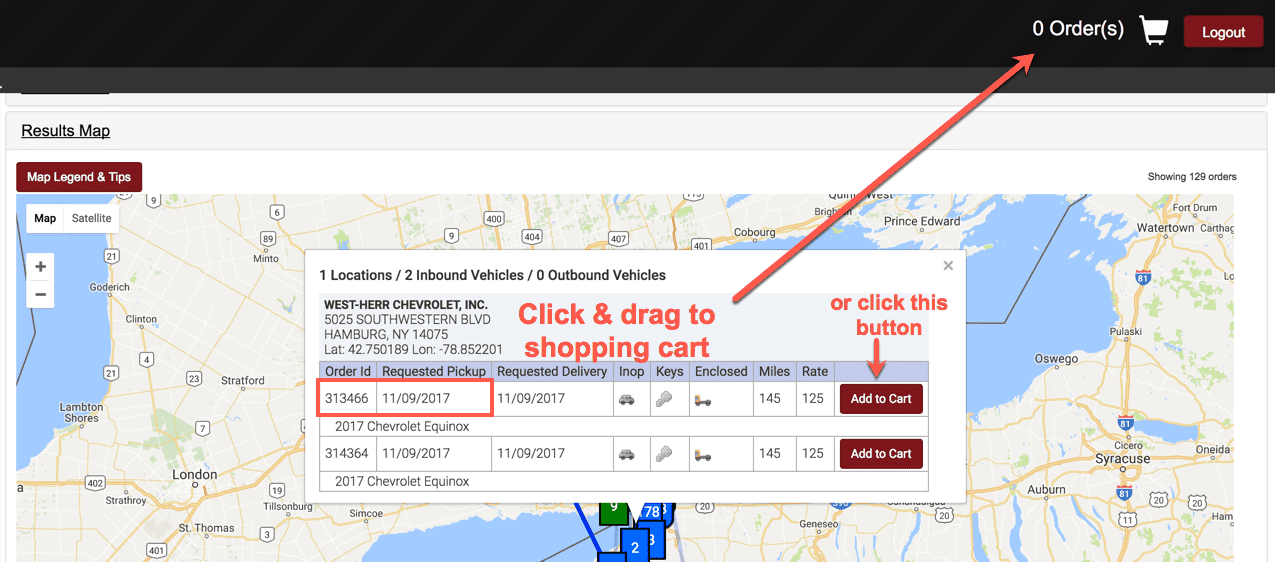Click the Logout button
This screenshot has height=562, width=1275.
(1223, 32)
